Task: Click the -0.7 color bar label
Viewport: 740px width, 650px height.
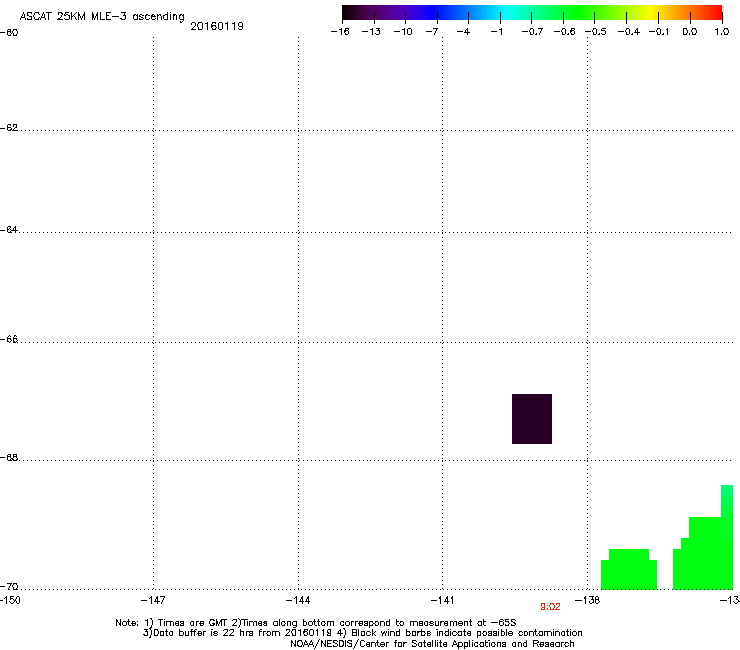Action: pos(532,32)
